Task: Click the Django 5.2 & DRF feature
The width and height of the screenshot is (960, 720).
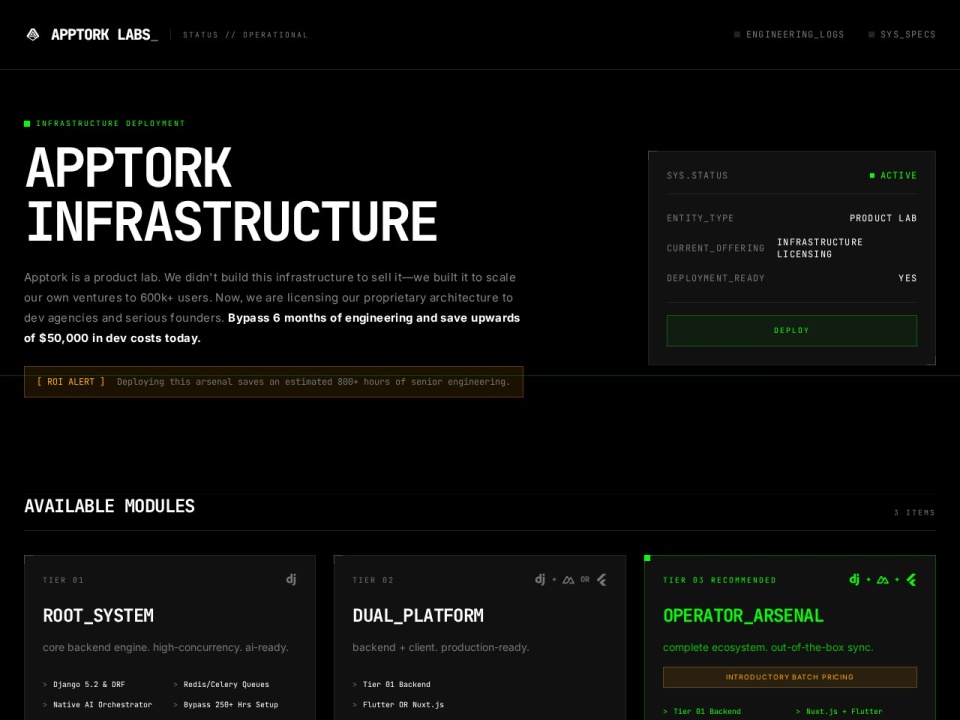Action: [89, 684]
